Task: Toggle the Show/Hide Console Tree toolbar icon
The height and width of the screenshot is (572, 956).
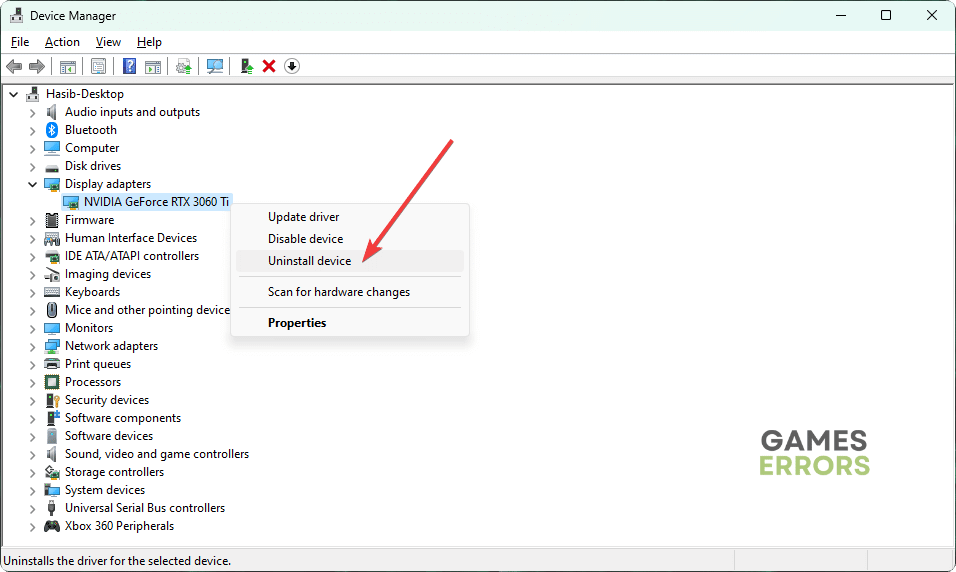Action: tap(68, 66)
